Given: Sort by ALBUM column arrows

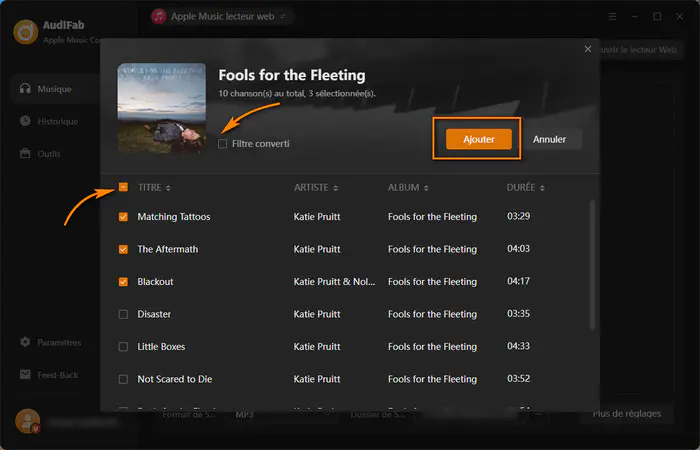Looking at the screenshot, I should pyautogui.click(x=426, y=188).
